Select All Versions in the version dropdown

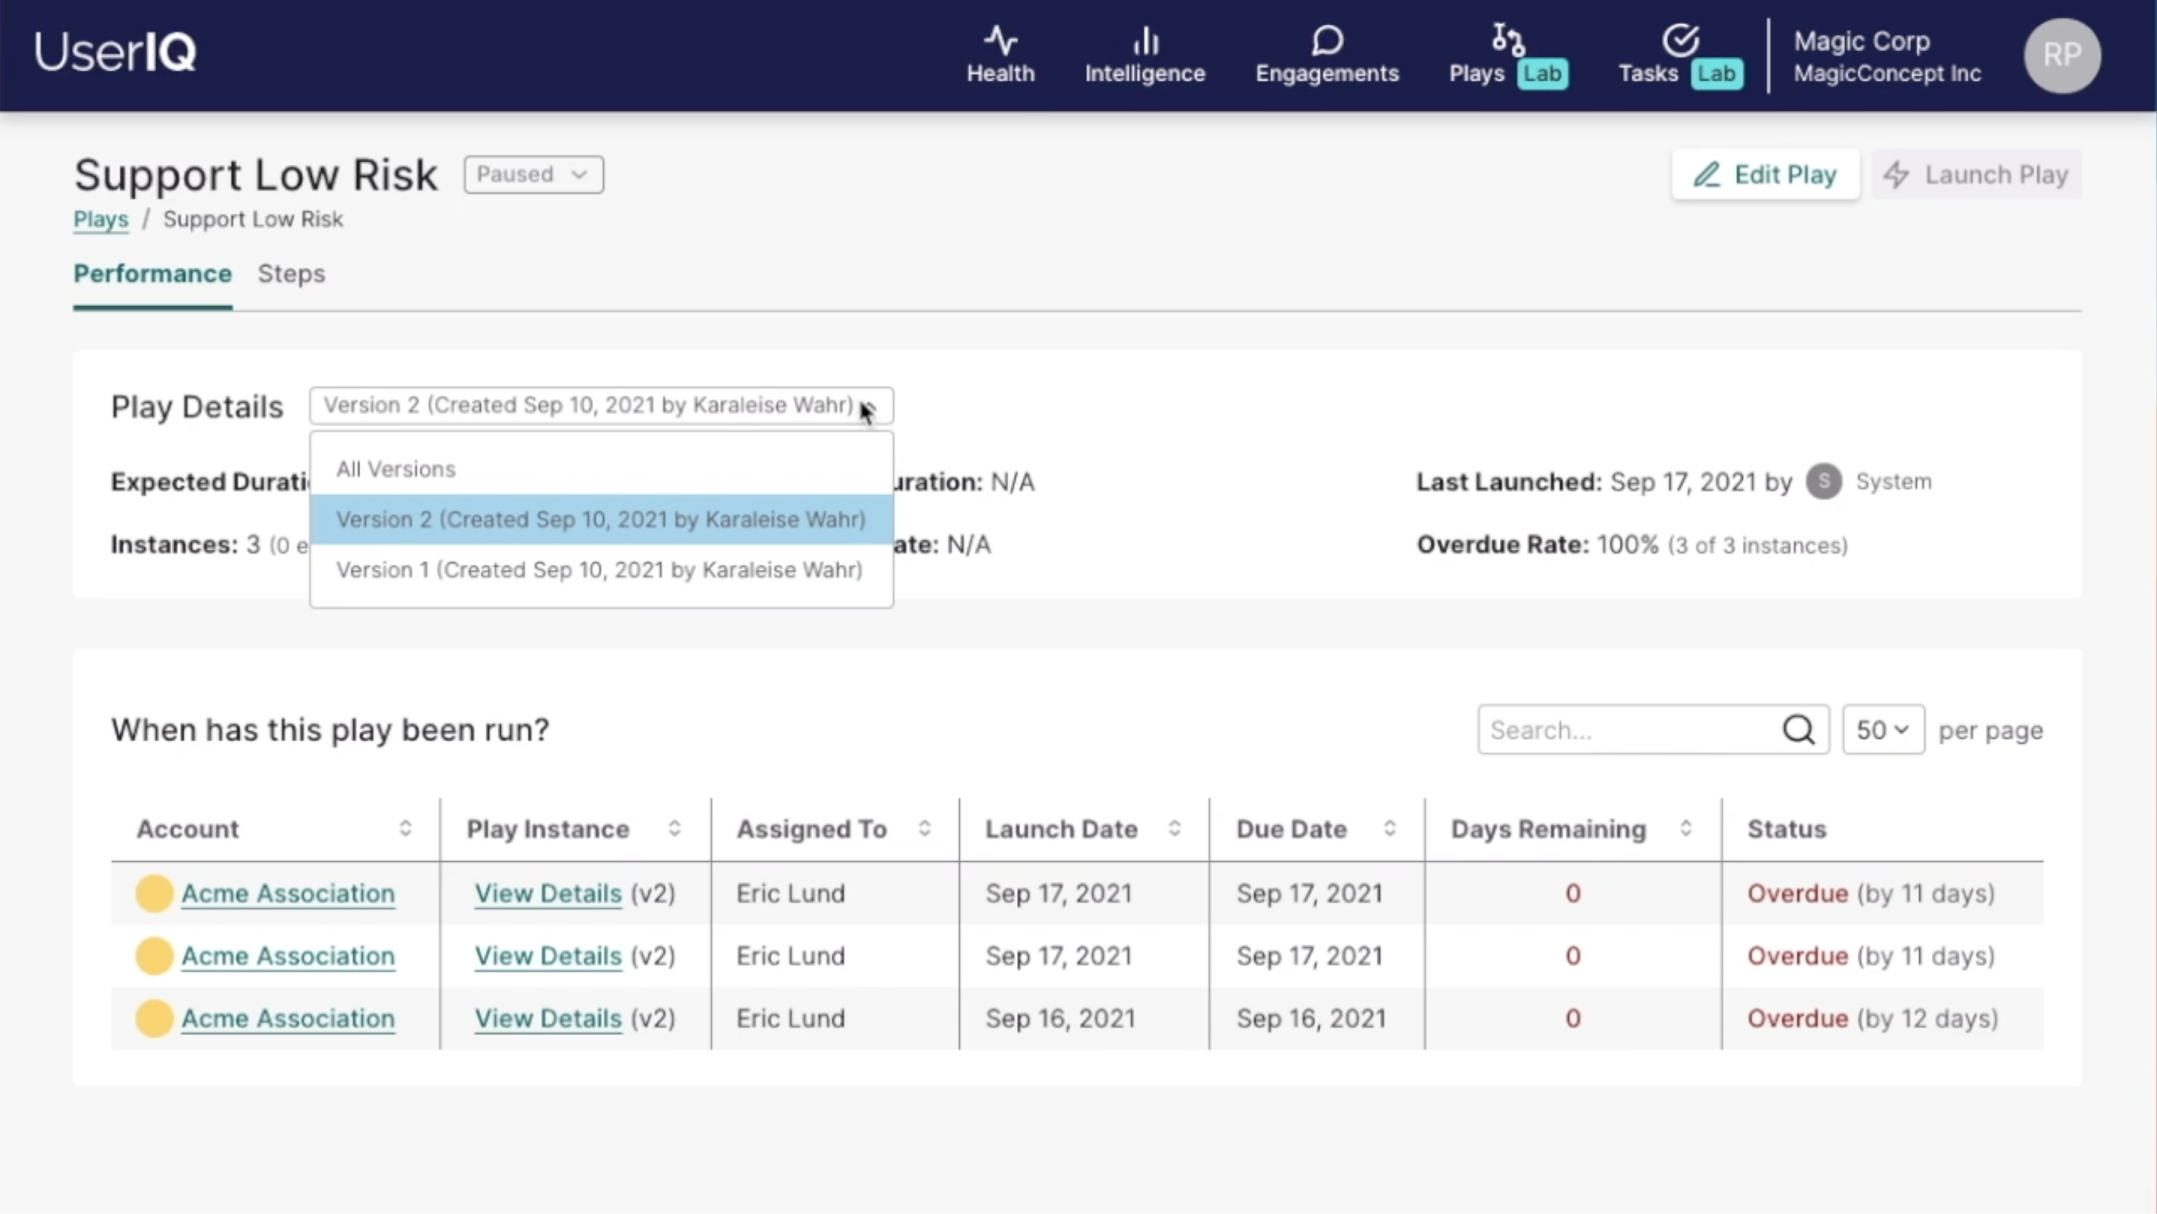click(396, 469)
